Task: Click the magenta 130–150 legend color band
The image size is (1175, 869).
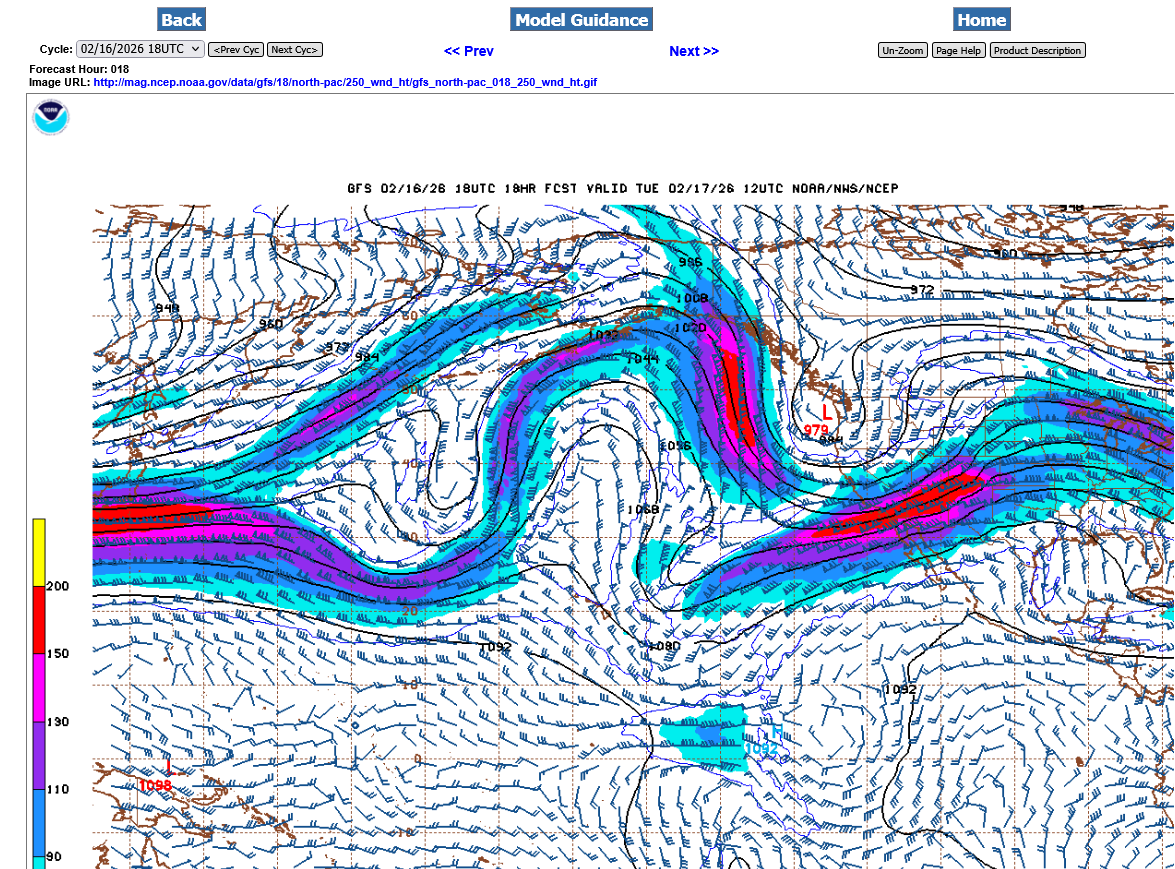Action: 38,687
